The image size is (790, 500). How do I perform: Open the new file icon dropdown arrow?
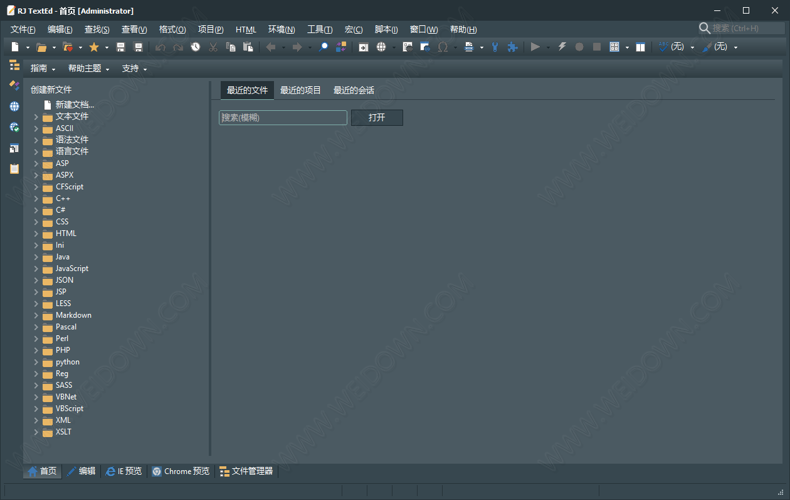pyautogui.click(x=28, y=48)
